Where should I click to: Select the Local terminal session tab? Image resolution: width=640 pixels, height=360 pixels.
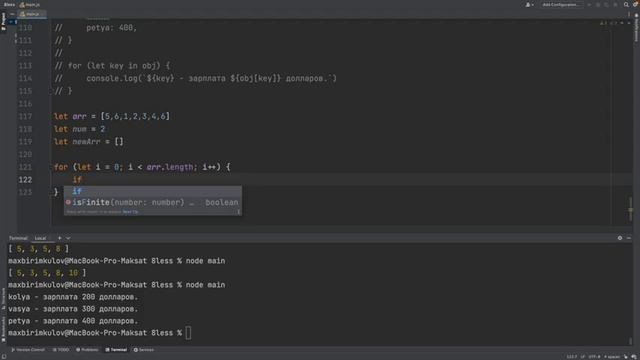40,238
